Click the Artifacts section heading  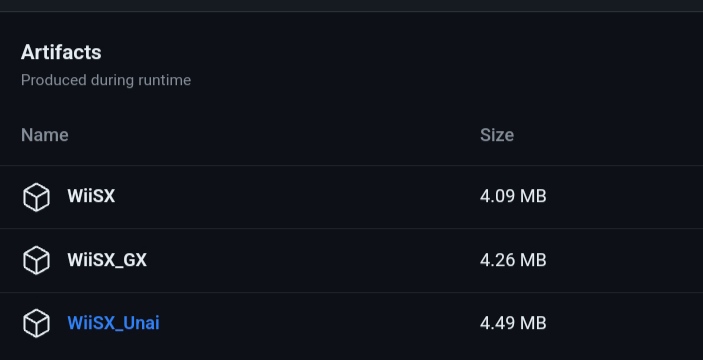(61, 52)
